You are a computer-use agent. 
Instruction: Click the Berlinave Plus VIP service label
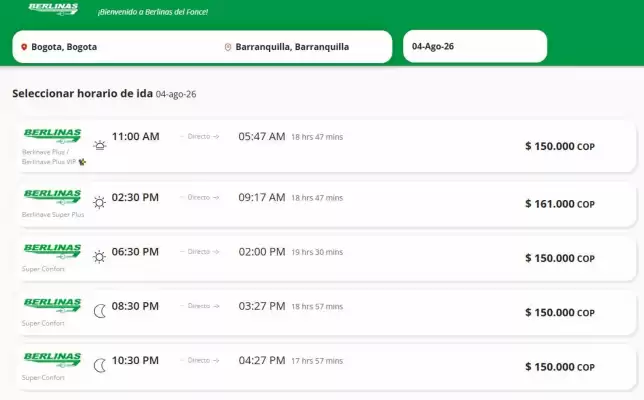[x=49, y=162]
